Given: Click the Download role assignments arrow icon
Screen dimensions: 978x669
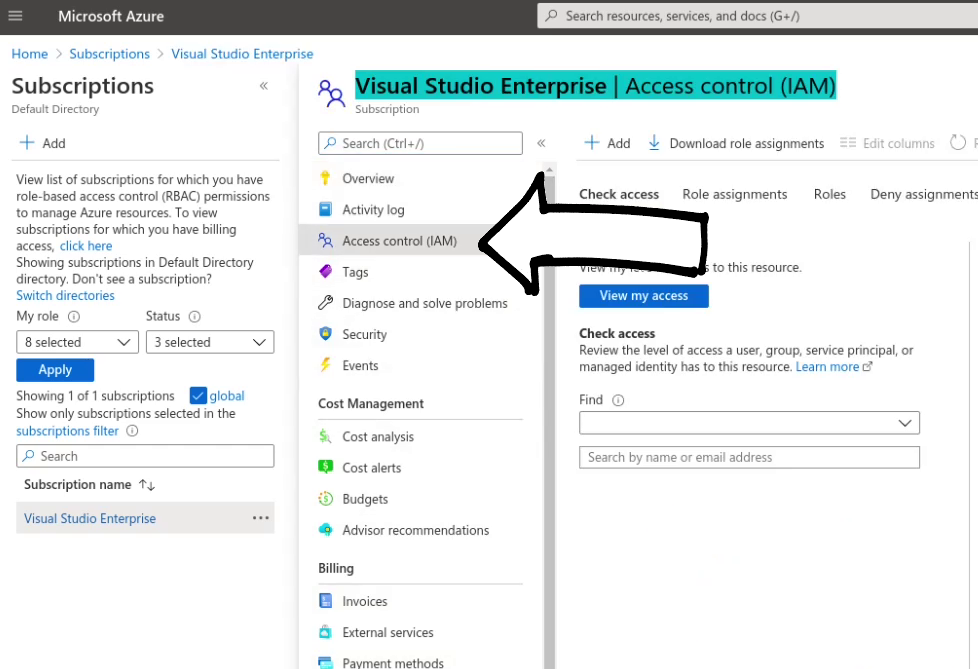Looking at the screenshot, I should coord(654,143).
